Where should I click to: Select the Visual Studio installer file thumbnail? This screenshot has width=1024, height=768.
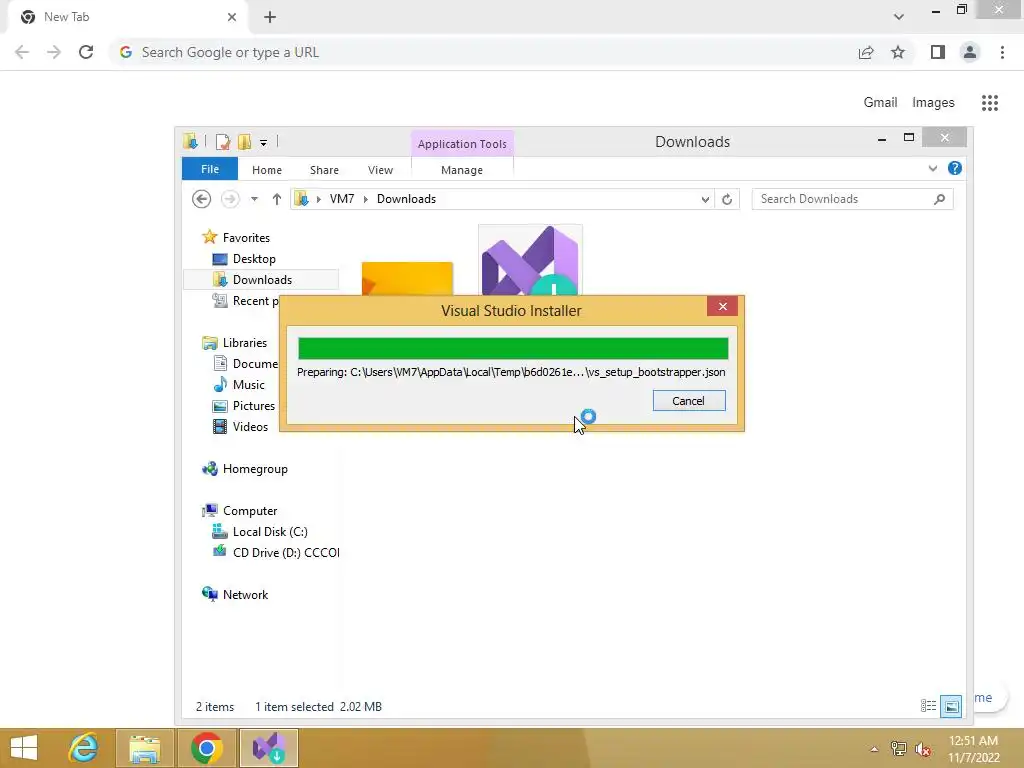click(530, 260)
